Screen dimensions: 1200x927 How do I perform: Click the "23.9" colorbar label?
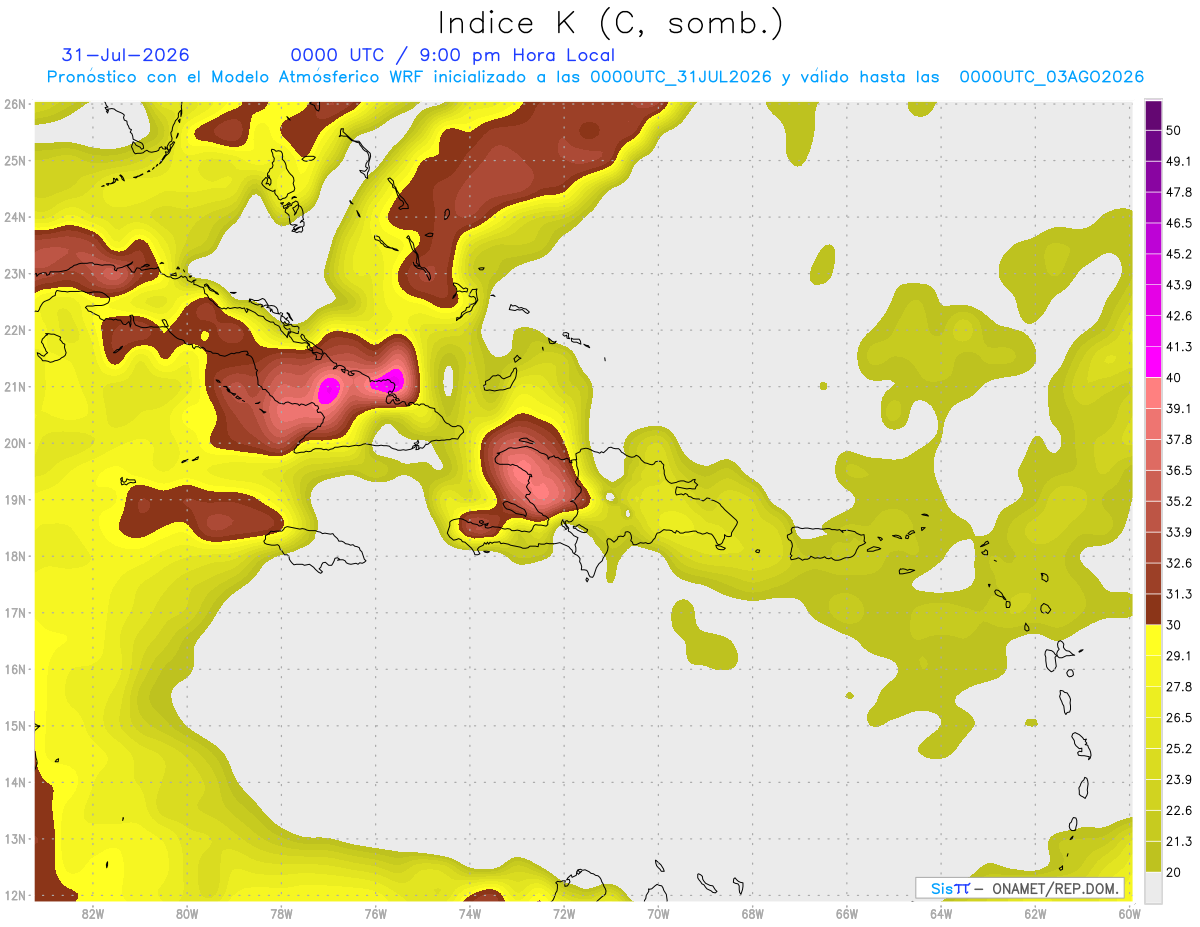(1179, 780)
